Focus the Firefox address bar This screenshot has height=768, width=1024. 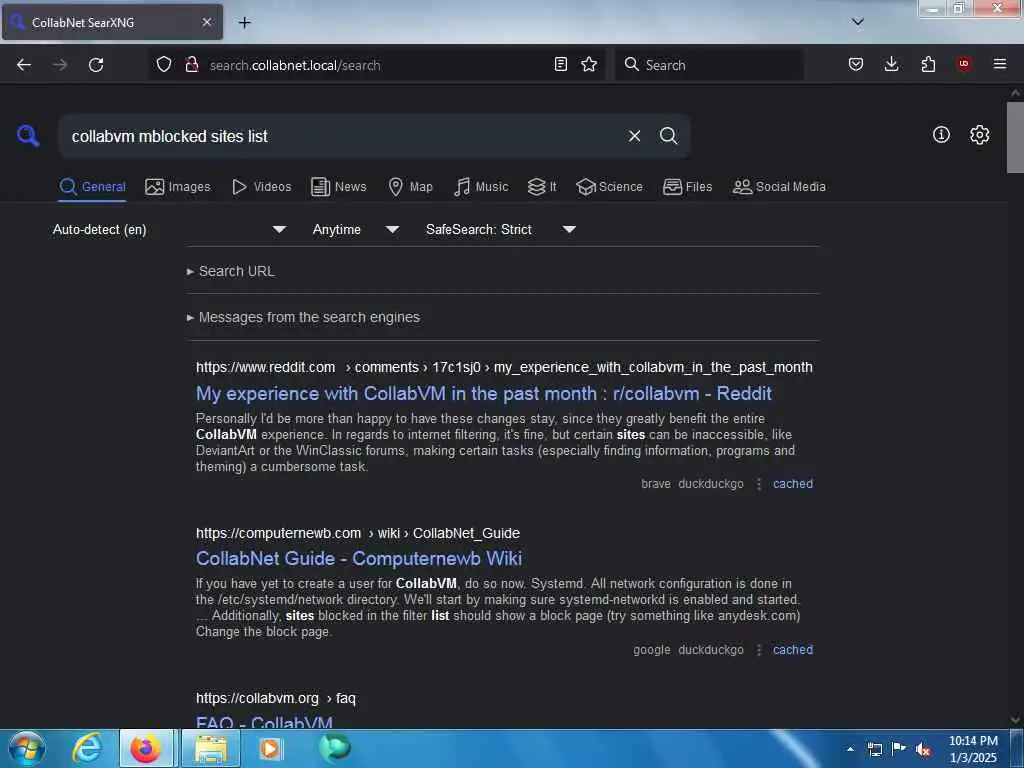click(x=376, y=65)
